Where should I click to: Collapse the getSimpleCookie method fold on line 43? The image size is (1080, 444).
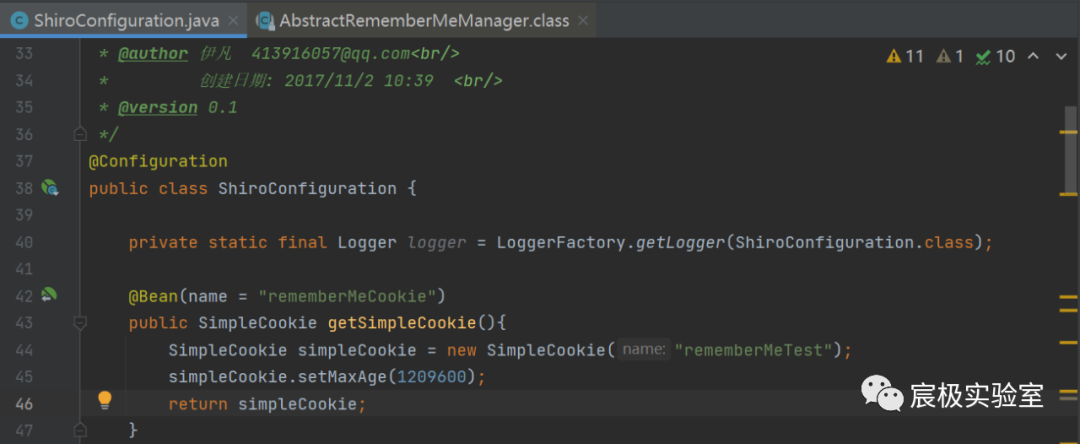80,323
